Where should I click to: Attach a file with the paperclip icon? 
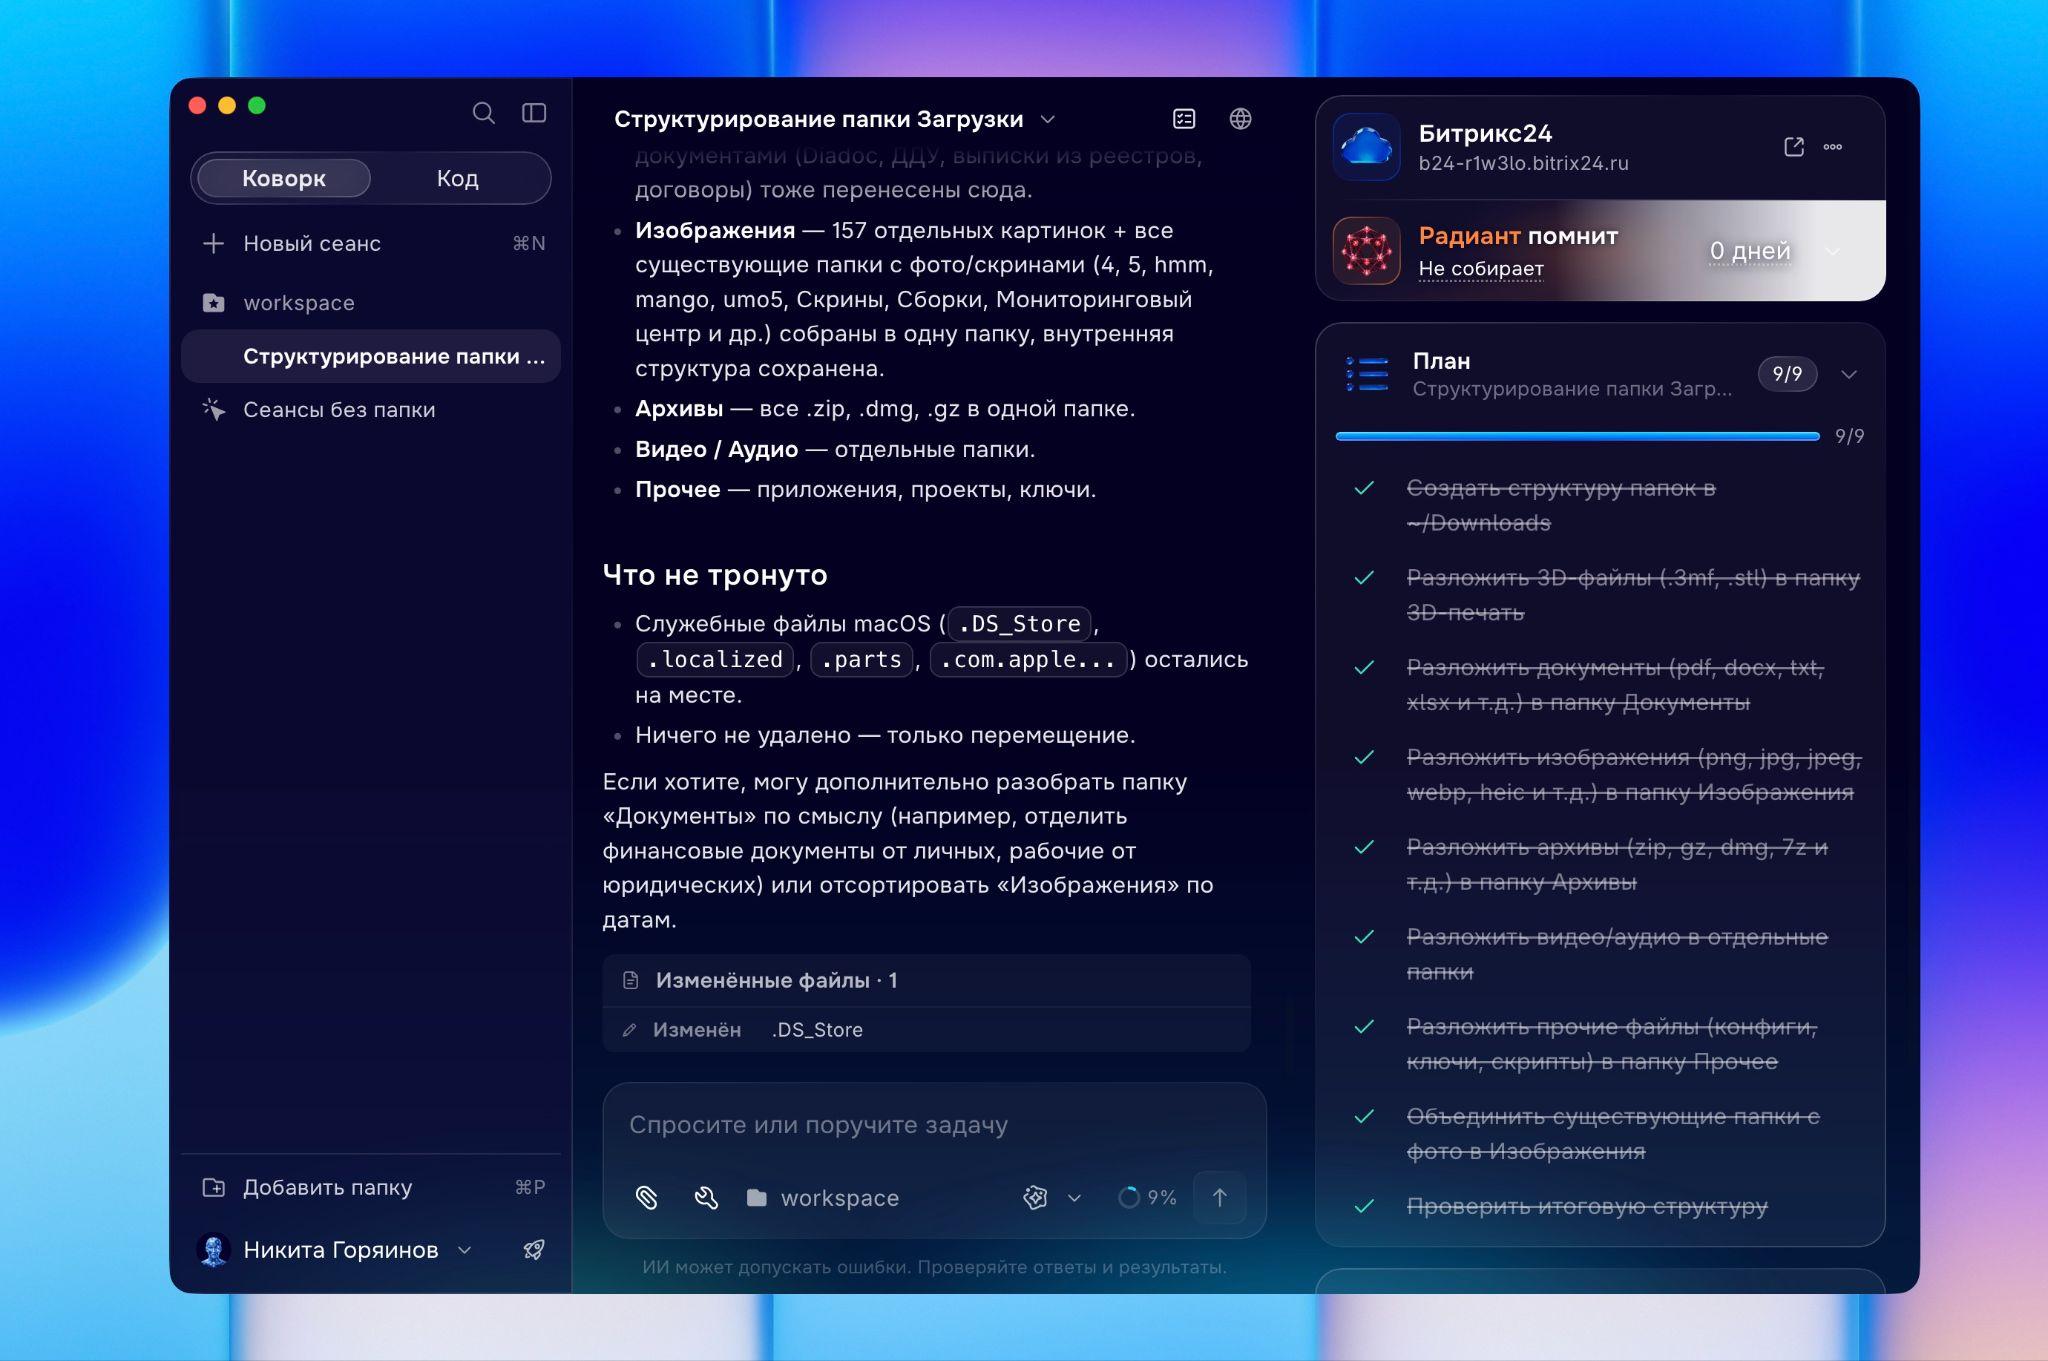(x=647, y=1197)
